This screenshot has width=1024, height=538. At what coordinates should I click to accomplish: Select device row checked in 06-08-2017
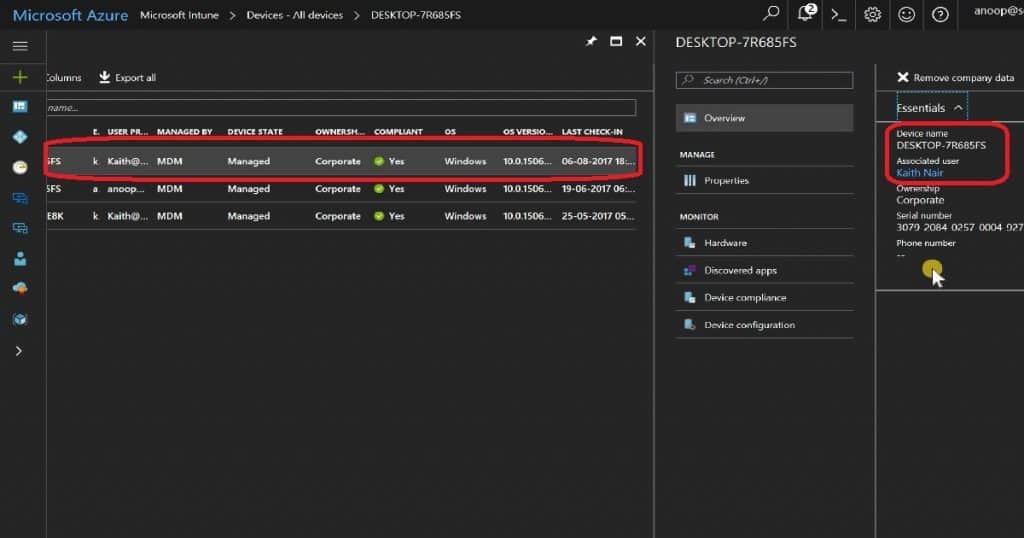click(341, 161)
